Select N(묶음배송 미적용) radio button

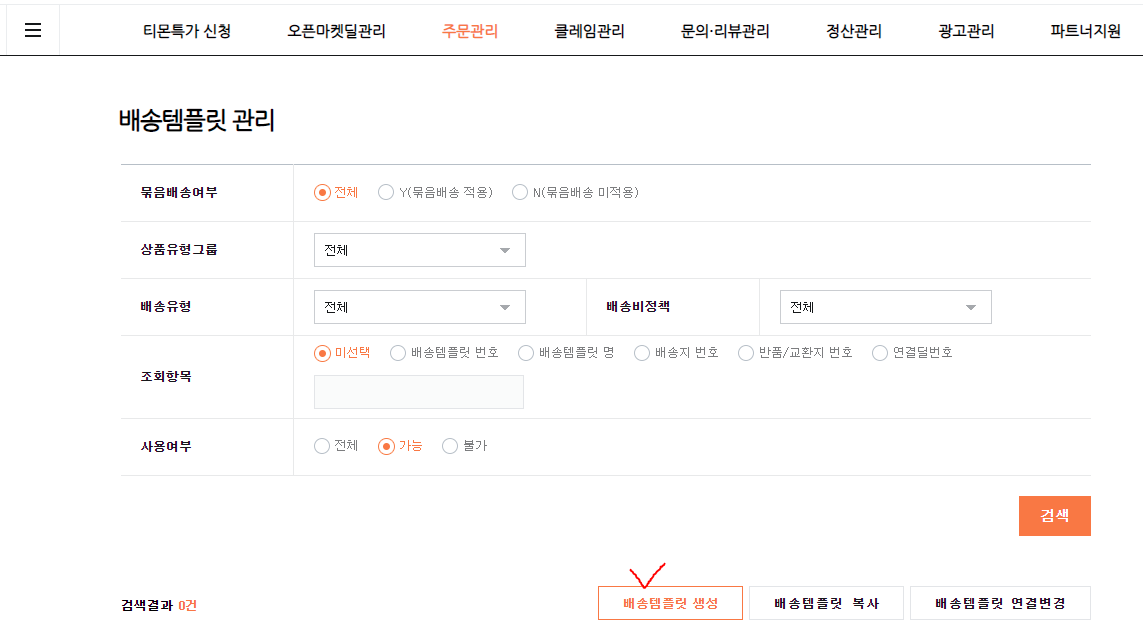pos(520,192)
